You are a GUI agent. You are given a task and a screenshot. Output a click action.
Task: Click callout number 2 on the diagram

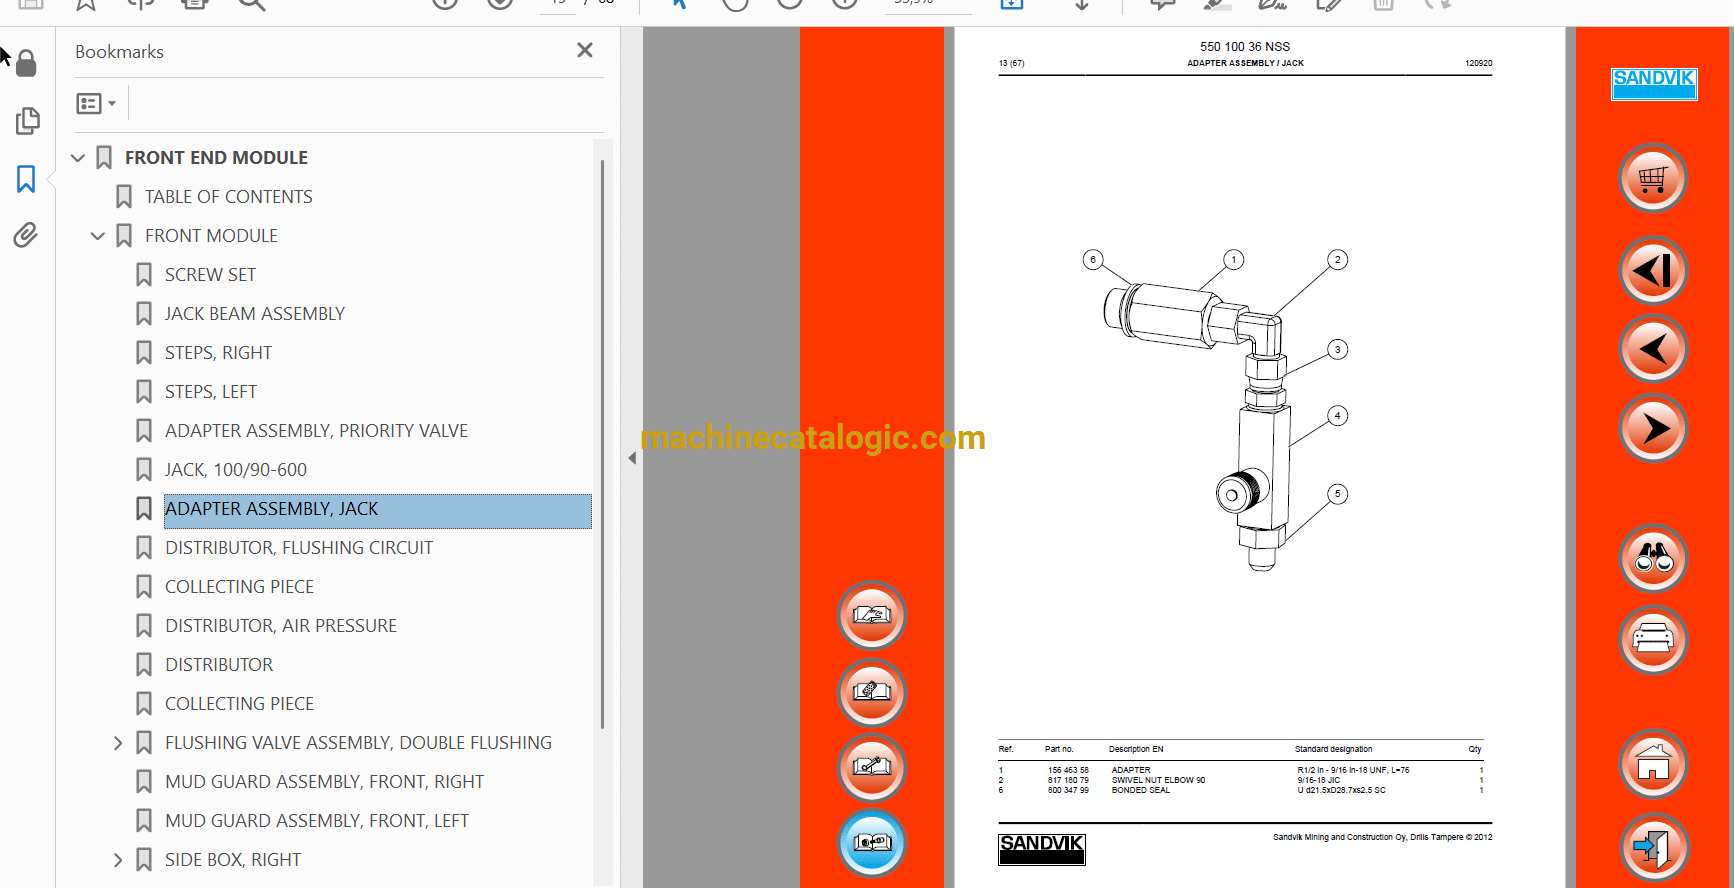[x=1338, y=260]
